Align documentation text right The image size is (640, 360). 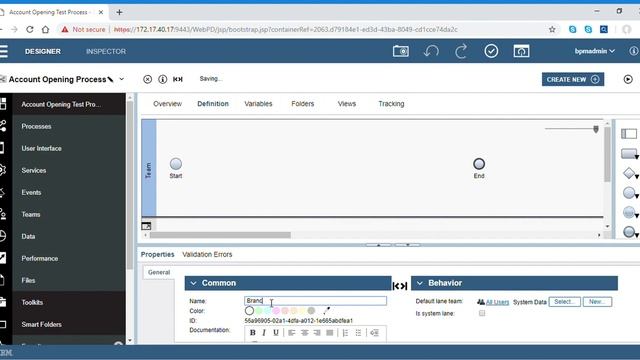[317, 333]
